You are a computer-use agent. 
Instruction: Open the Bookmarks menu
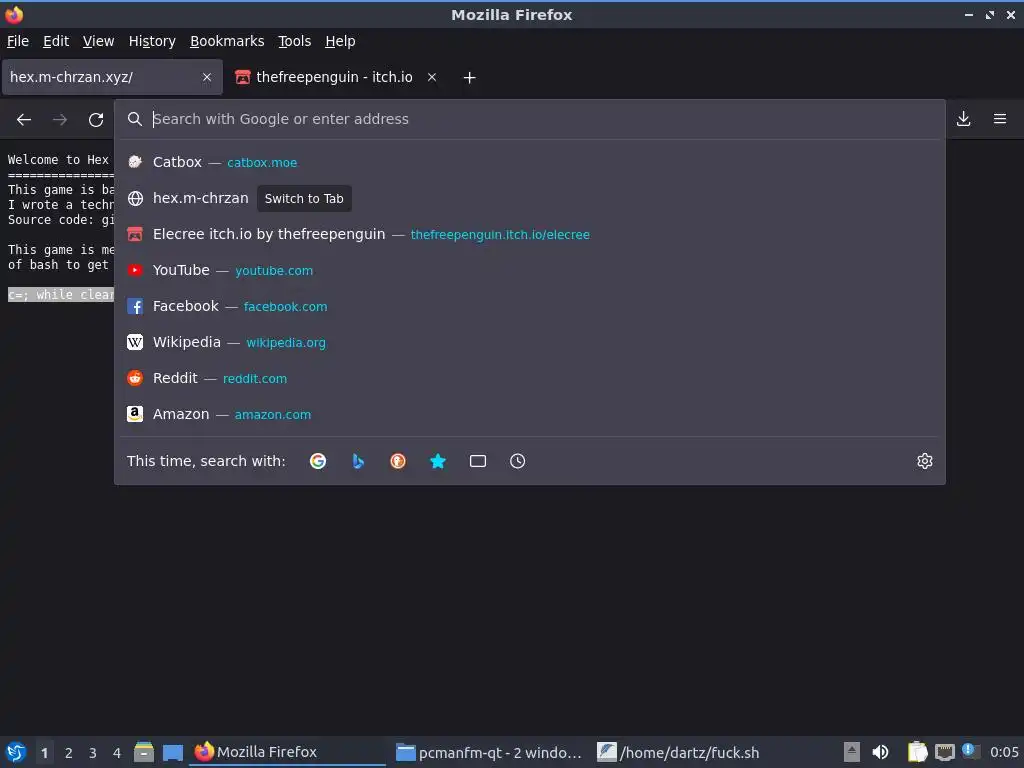(x=227, y=41)
